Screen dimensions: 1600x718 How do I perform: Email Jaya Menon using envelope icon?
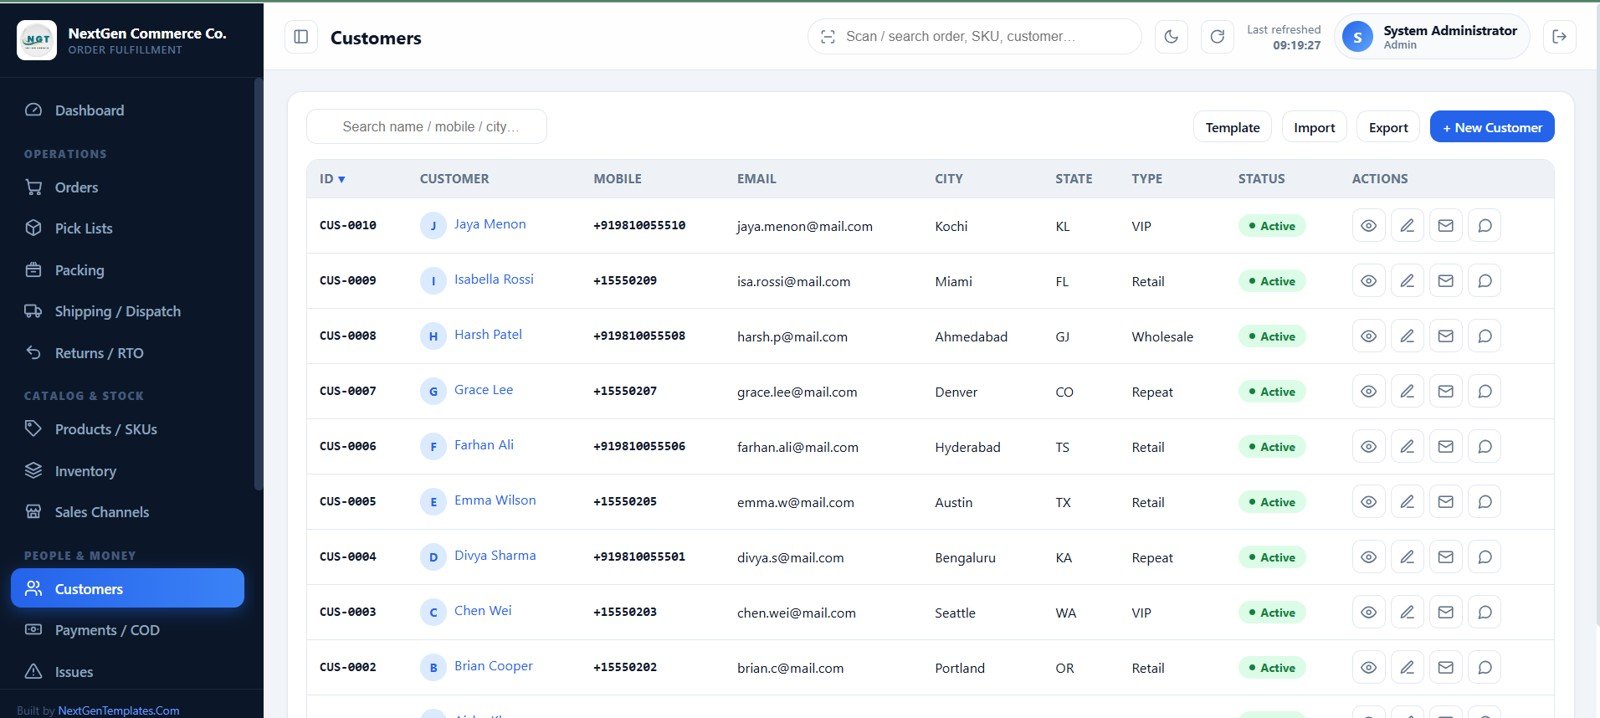coord(1446,226)
